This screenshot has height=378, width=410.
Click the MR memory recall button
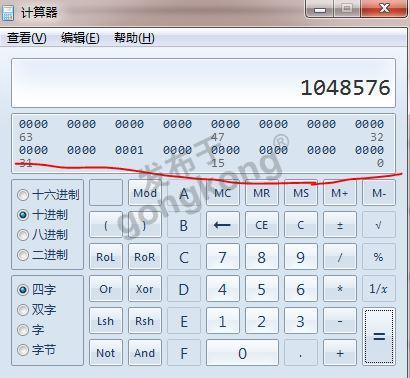tap(262, 193)
